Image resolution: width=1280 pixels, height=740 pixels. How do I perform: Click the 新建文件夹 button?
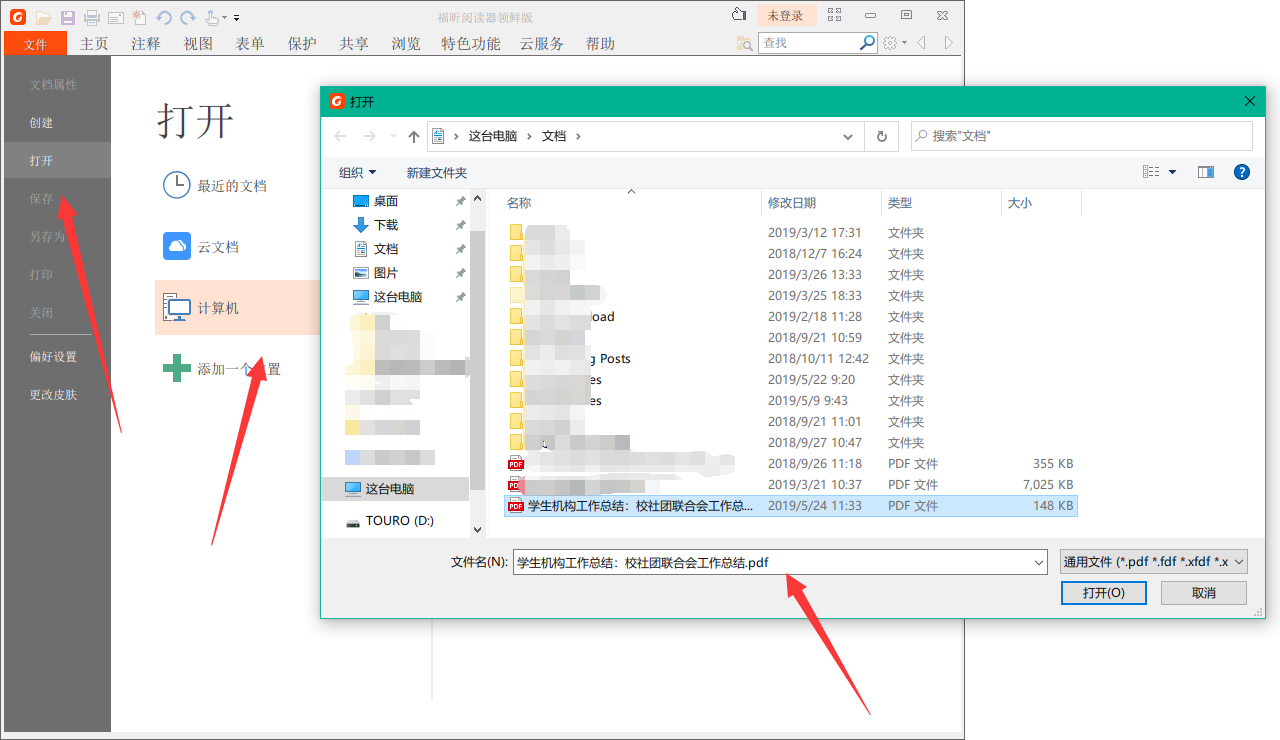pos(437,173)
